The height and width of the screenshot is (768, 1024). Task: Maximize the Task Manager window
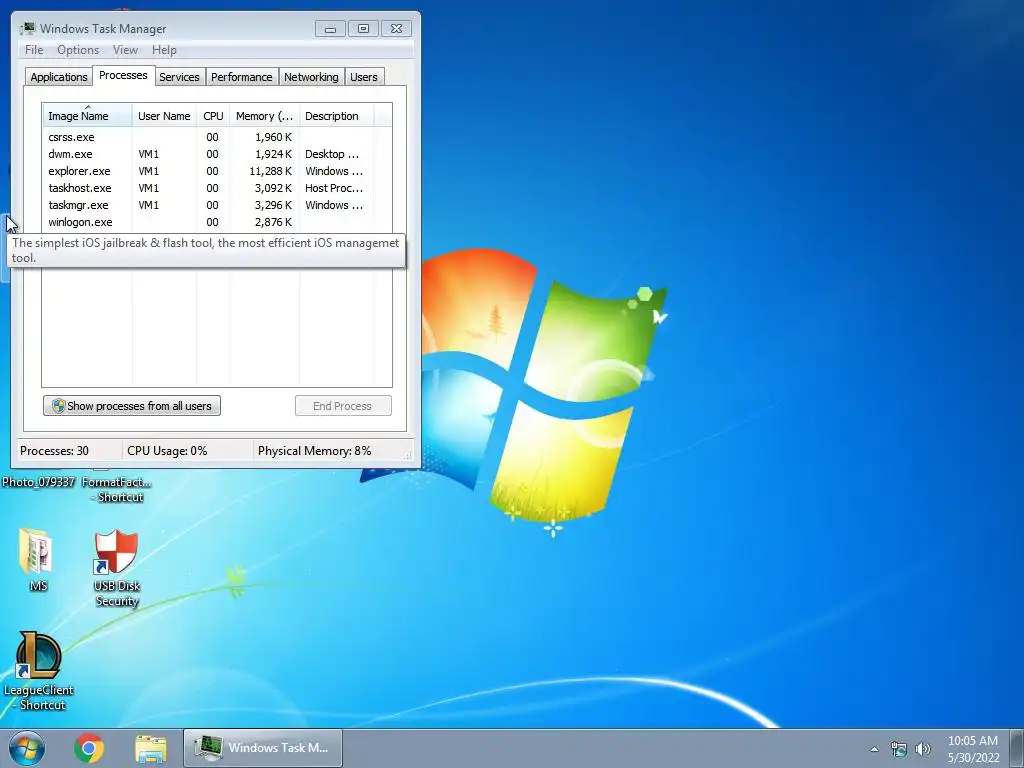click(363, 29)
